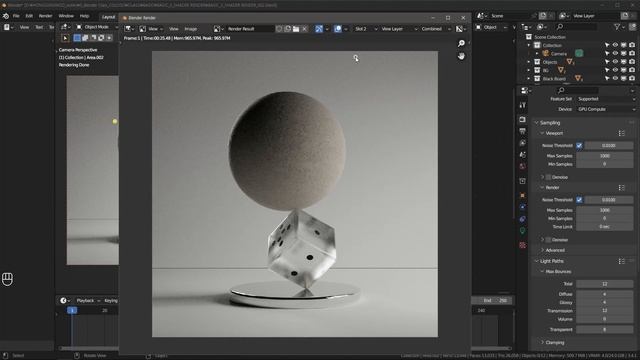The height and width of the screenshot is (360, 640).
Task: Click the unlink image X icon
Action: pyautogui.click(x=304, y=29)
